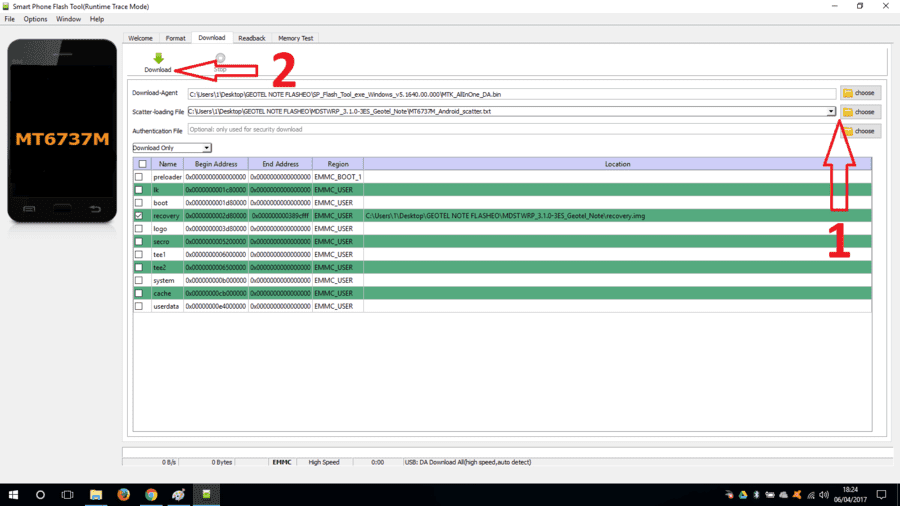Switch to the Memory Test tab

(296, 38)
